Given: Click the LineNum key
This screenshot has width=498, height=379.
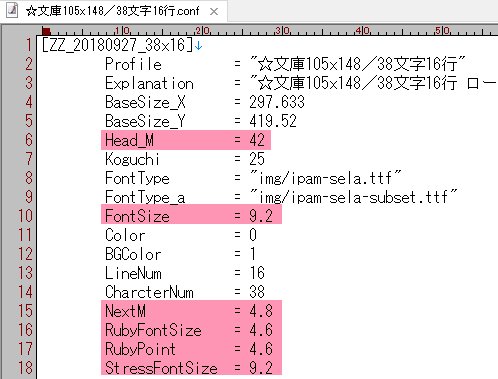Looking at the screenshot, I should 133,273.
